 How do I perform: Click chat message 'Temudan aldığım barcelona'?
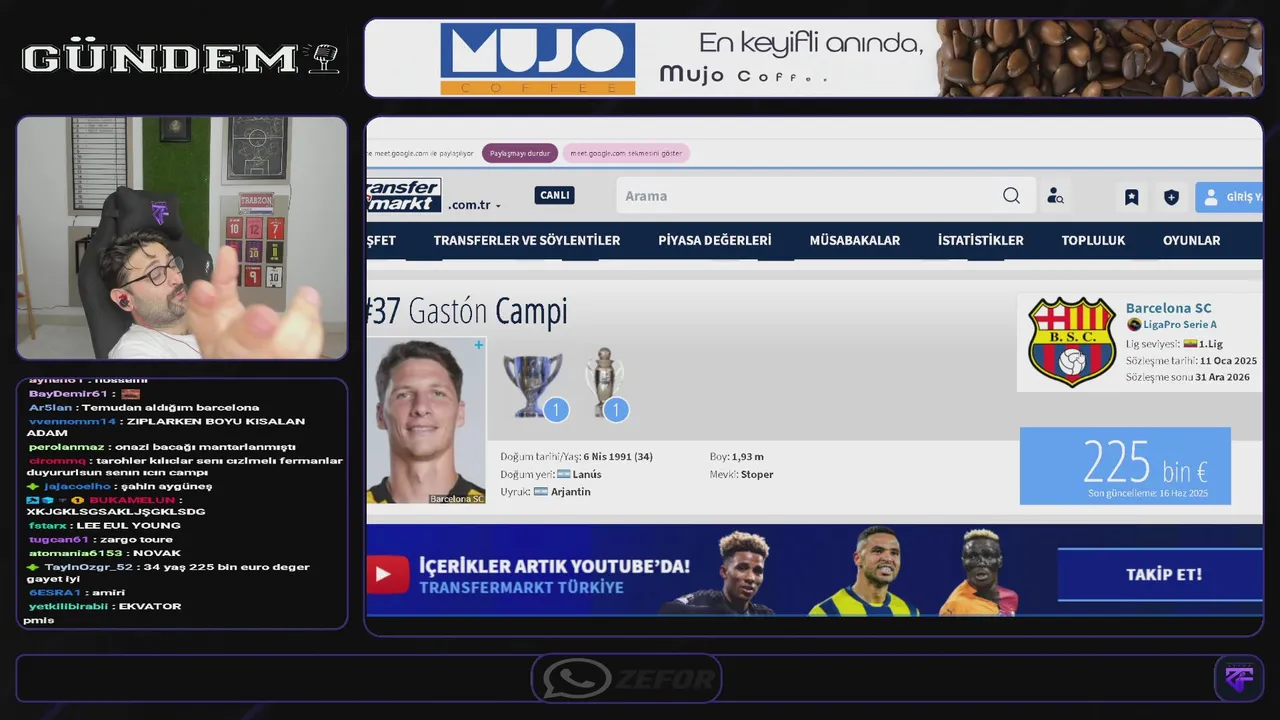point(170,407)
